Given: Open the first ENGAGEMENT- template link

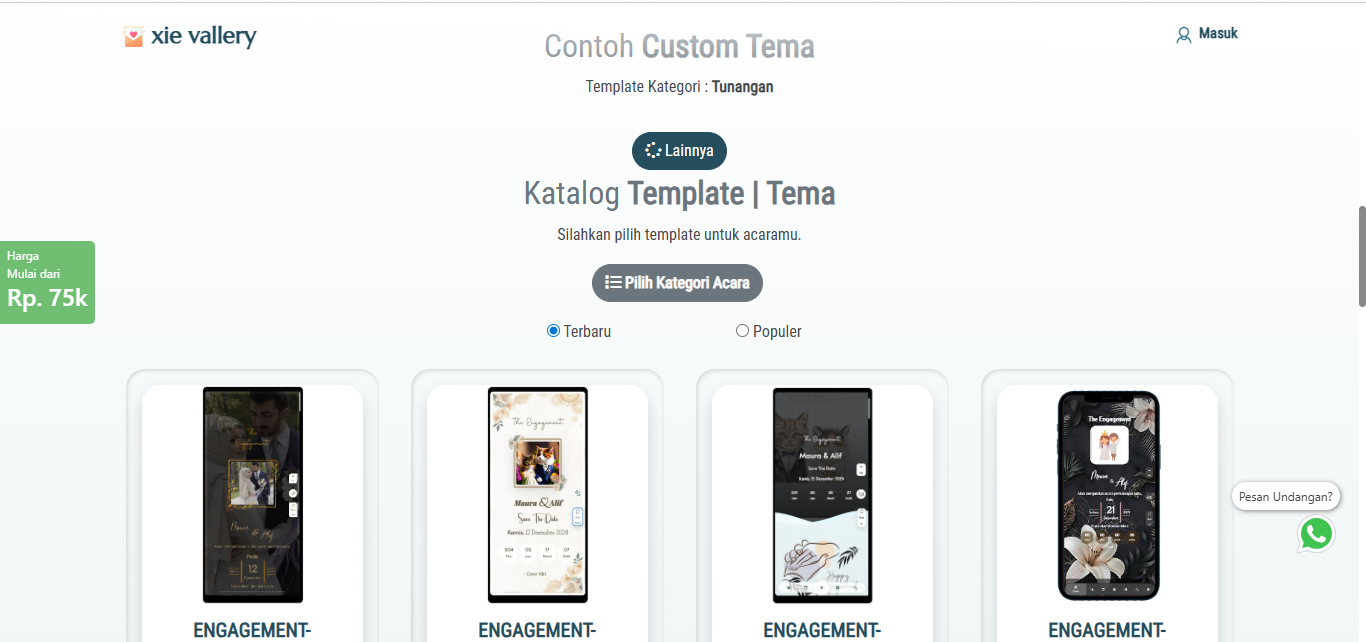Looking at the screenshot, I should click(251, 630).
